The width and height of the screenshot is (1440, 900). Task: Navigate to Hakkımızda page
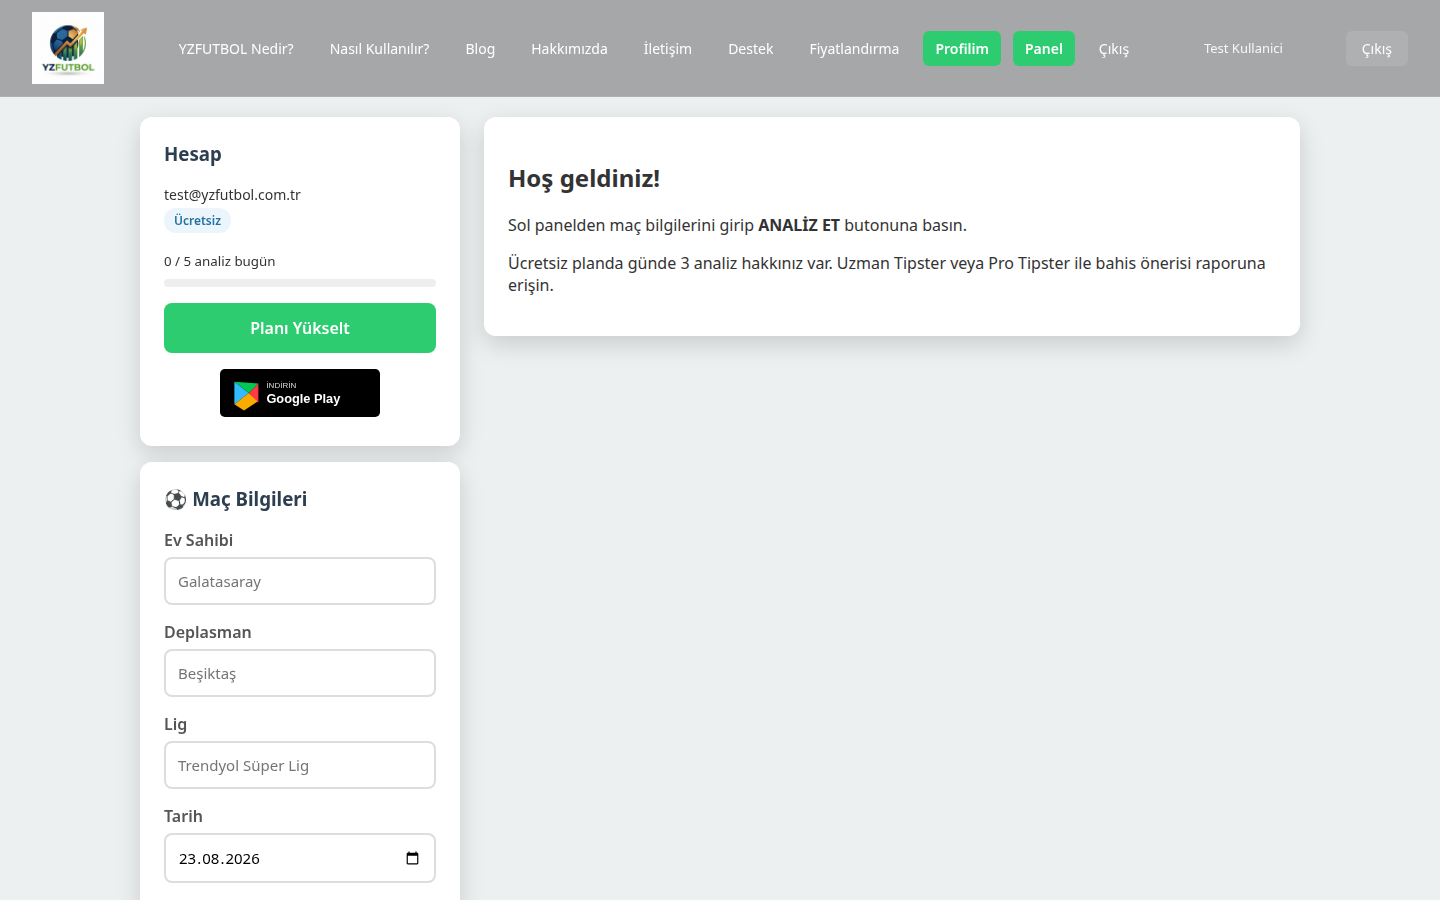click(x=569, y=48)
